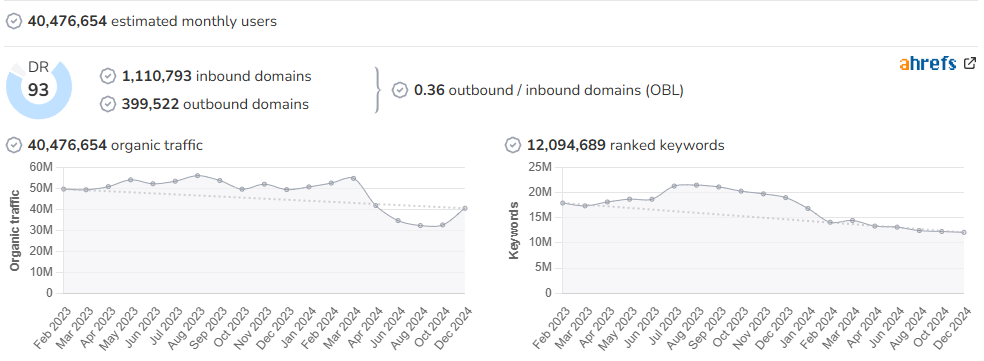Click the 12,094,689 ranked keywords heading
The height and width of the screenshot is (361, 984).
(x=626, y=146)
